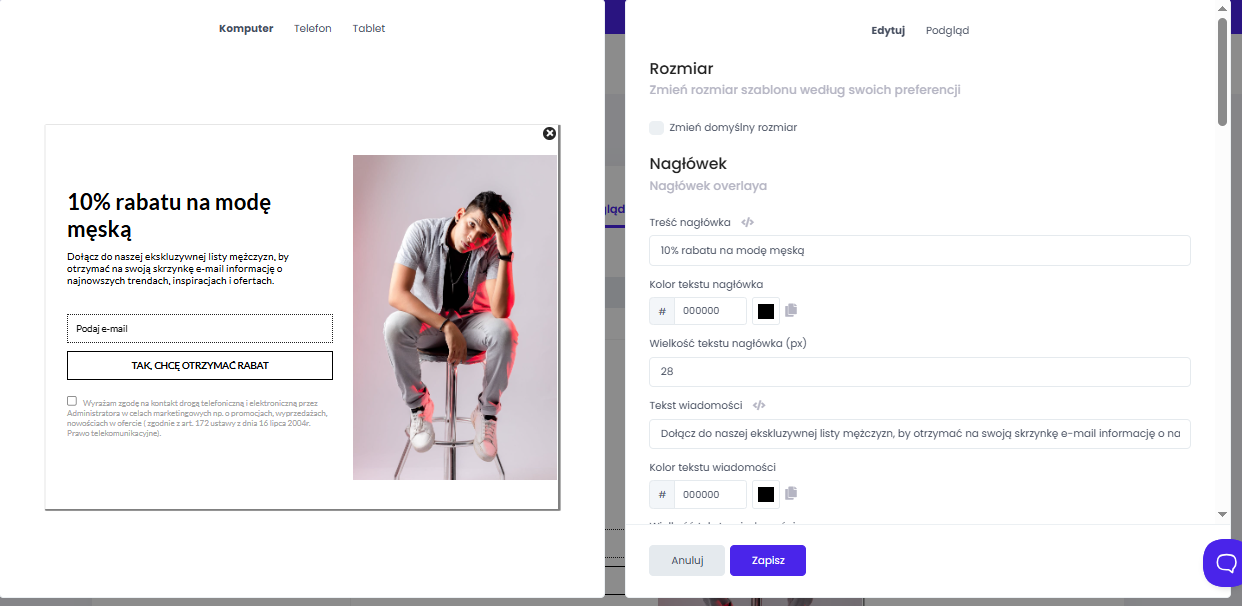Open the header text color swatch

766,311
